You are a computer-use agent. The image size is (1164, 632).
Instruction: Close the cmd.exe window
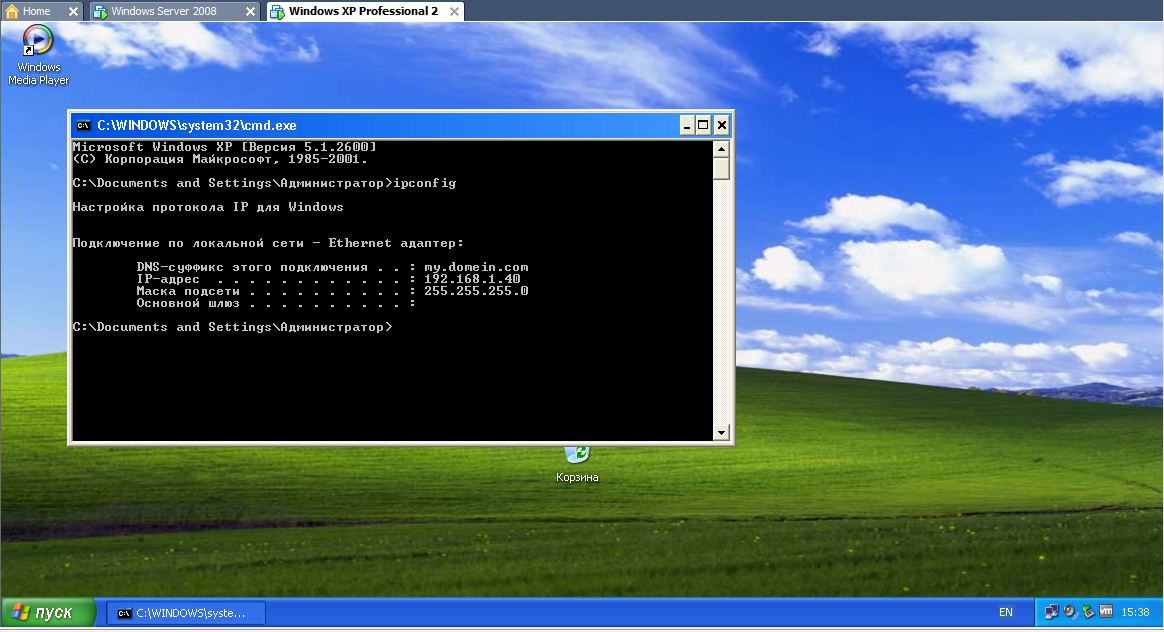721,126
